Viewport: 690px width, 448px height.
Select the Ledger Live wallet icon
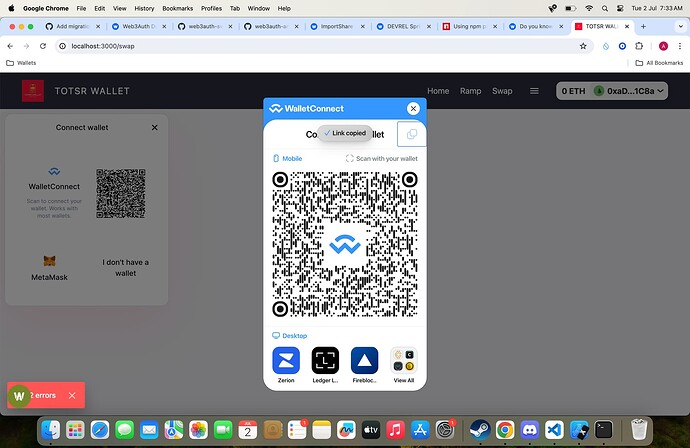[325, 360]
